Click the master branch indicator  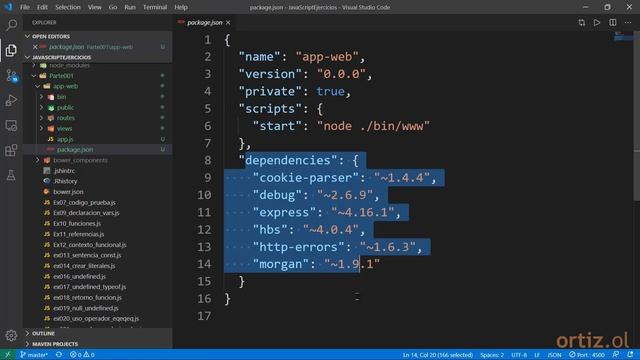[x=34, y=355]
